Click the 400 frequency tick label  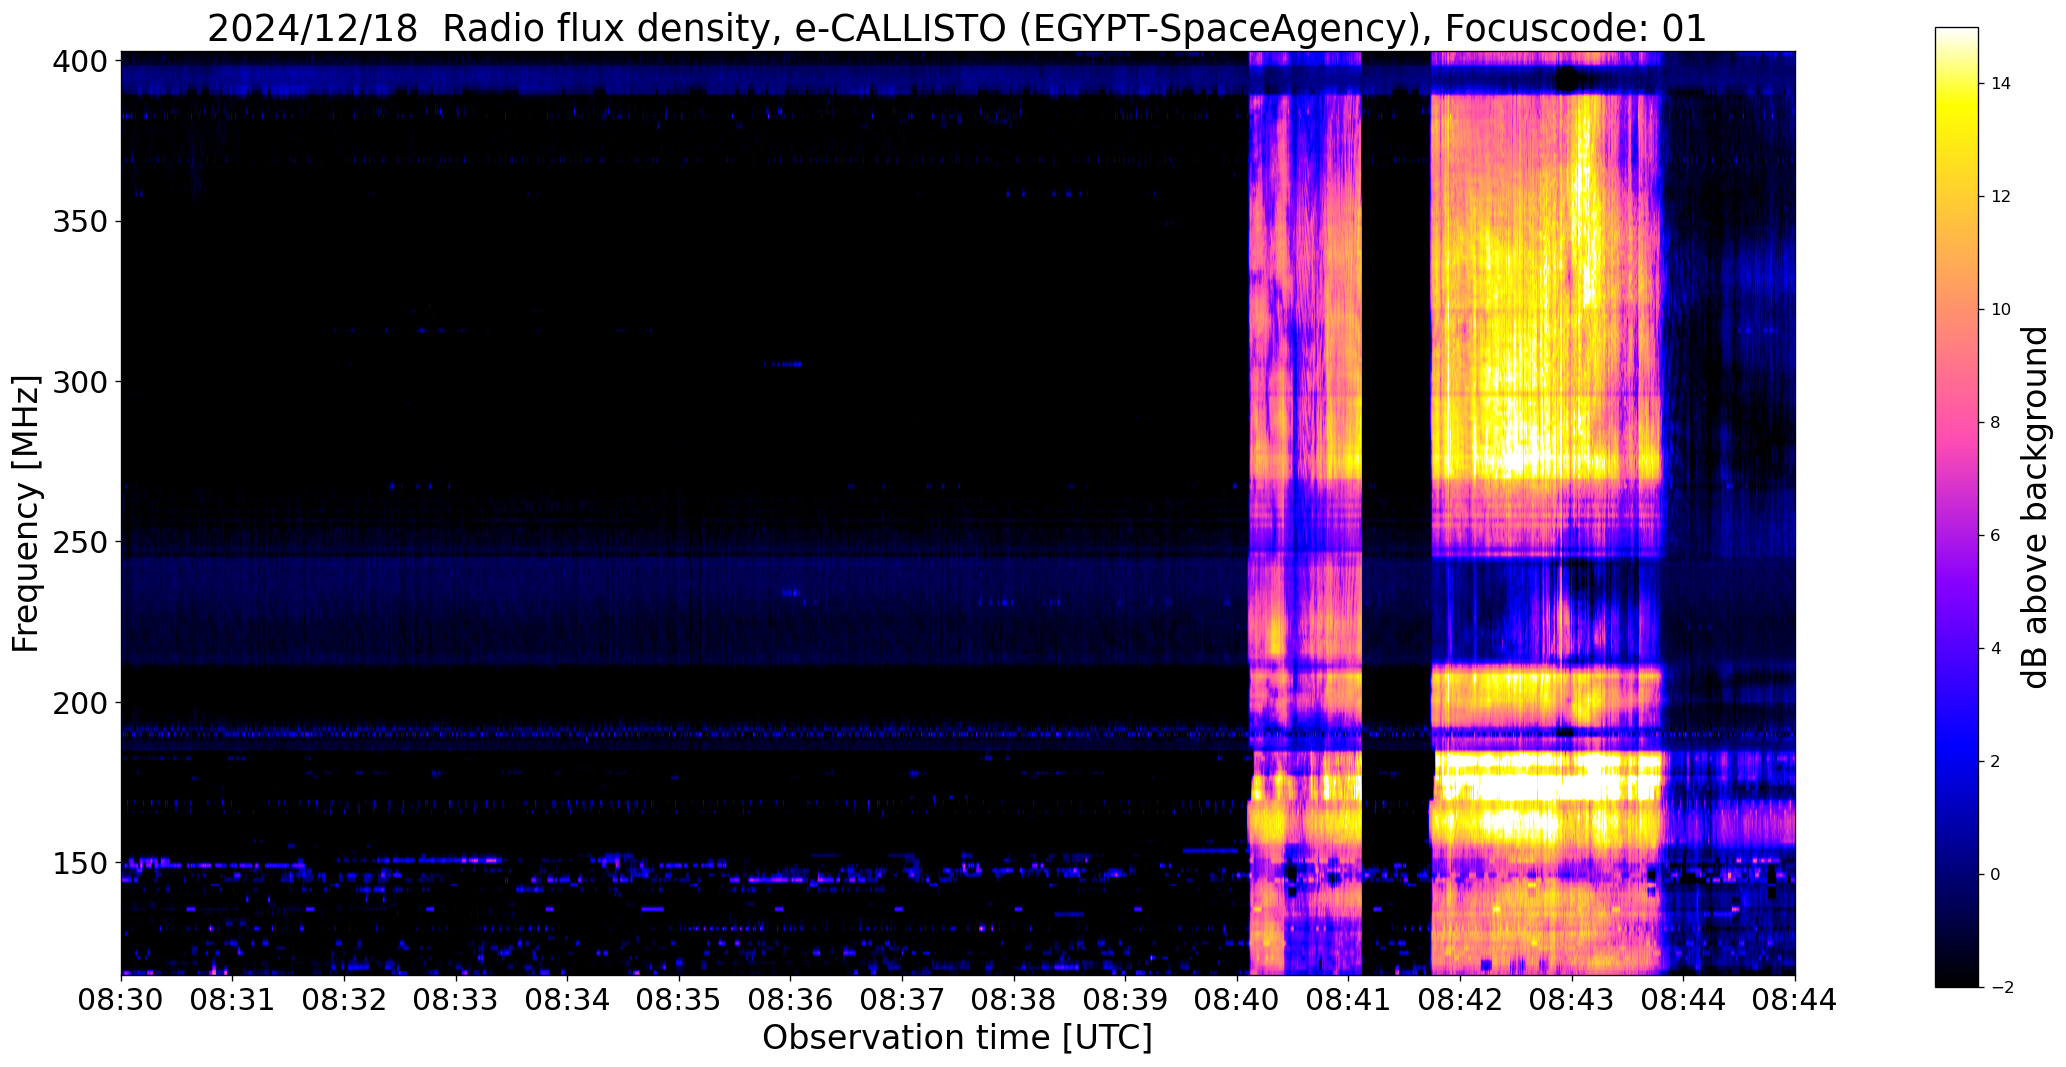click(79, 61)
